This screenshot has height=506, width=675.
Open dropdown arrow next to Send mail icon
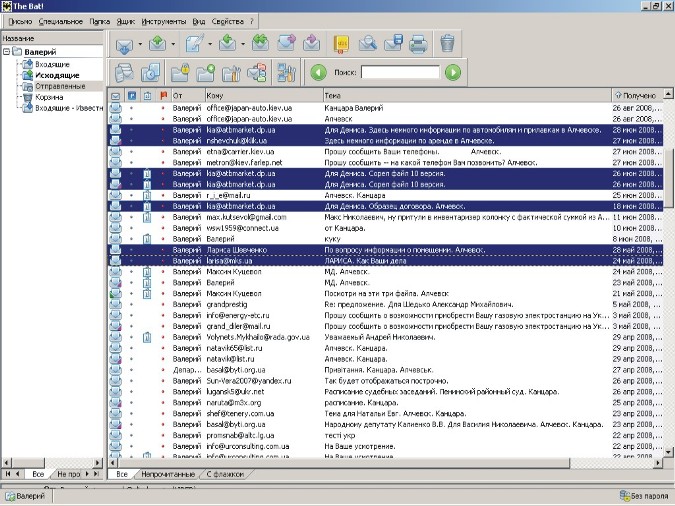(173, 44)
